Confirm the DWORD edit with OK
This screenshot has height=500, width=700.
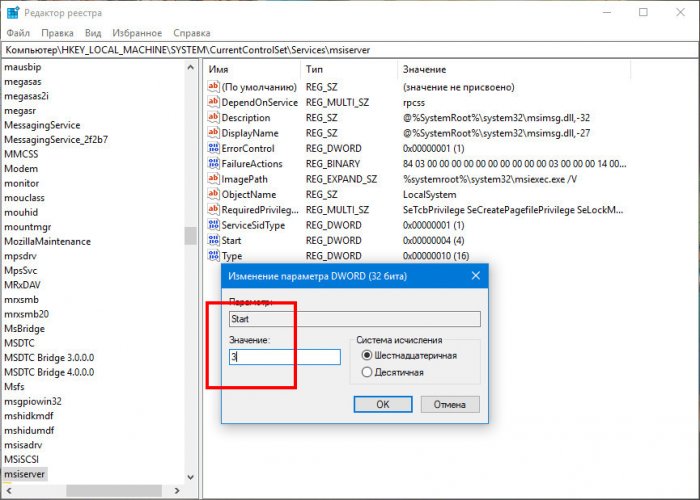[383, 404]
